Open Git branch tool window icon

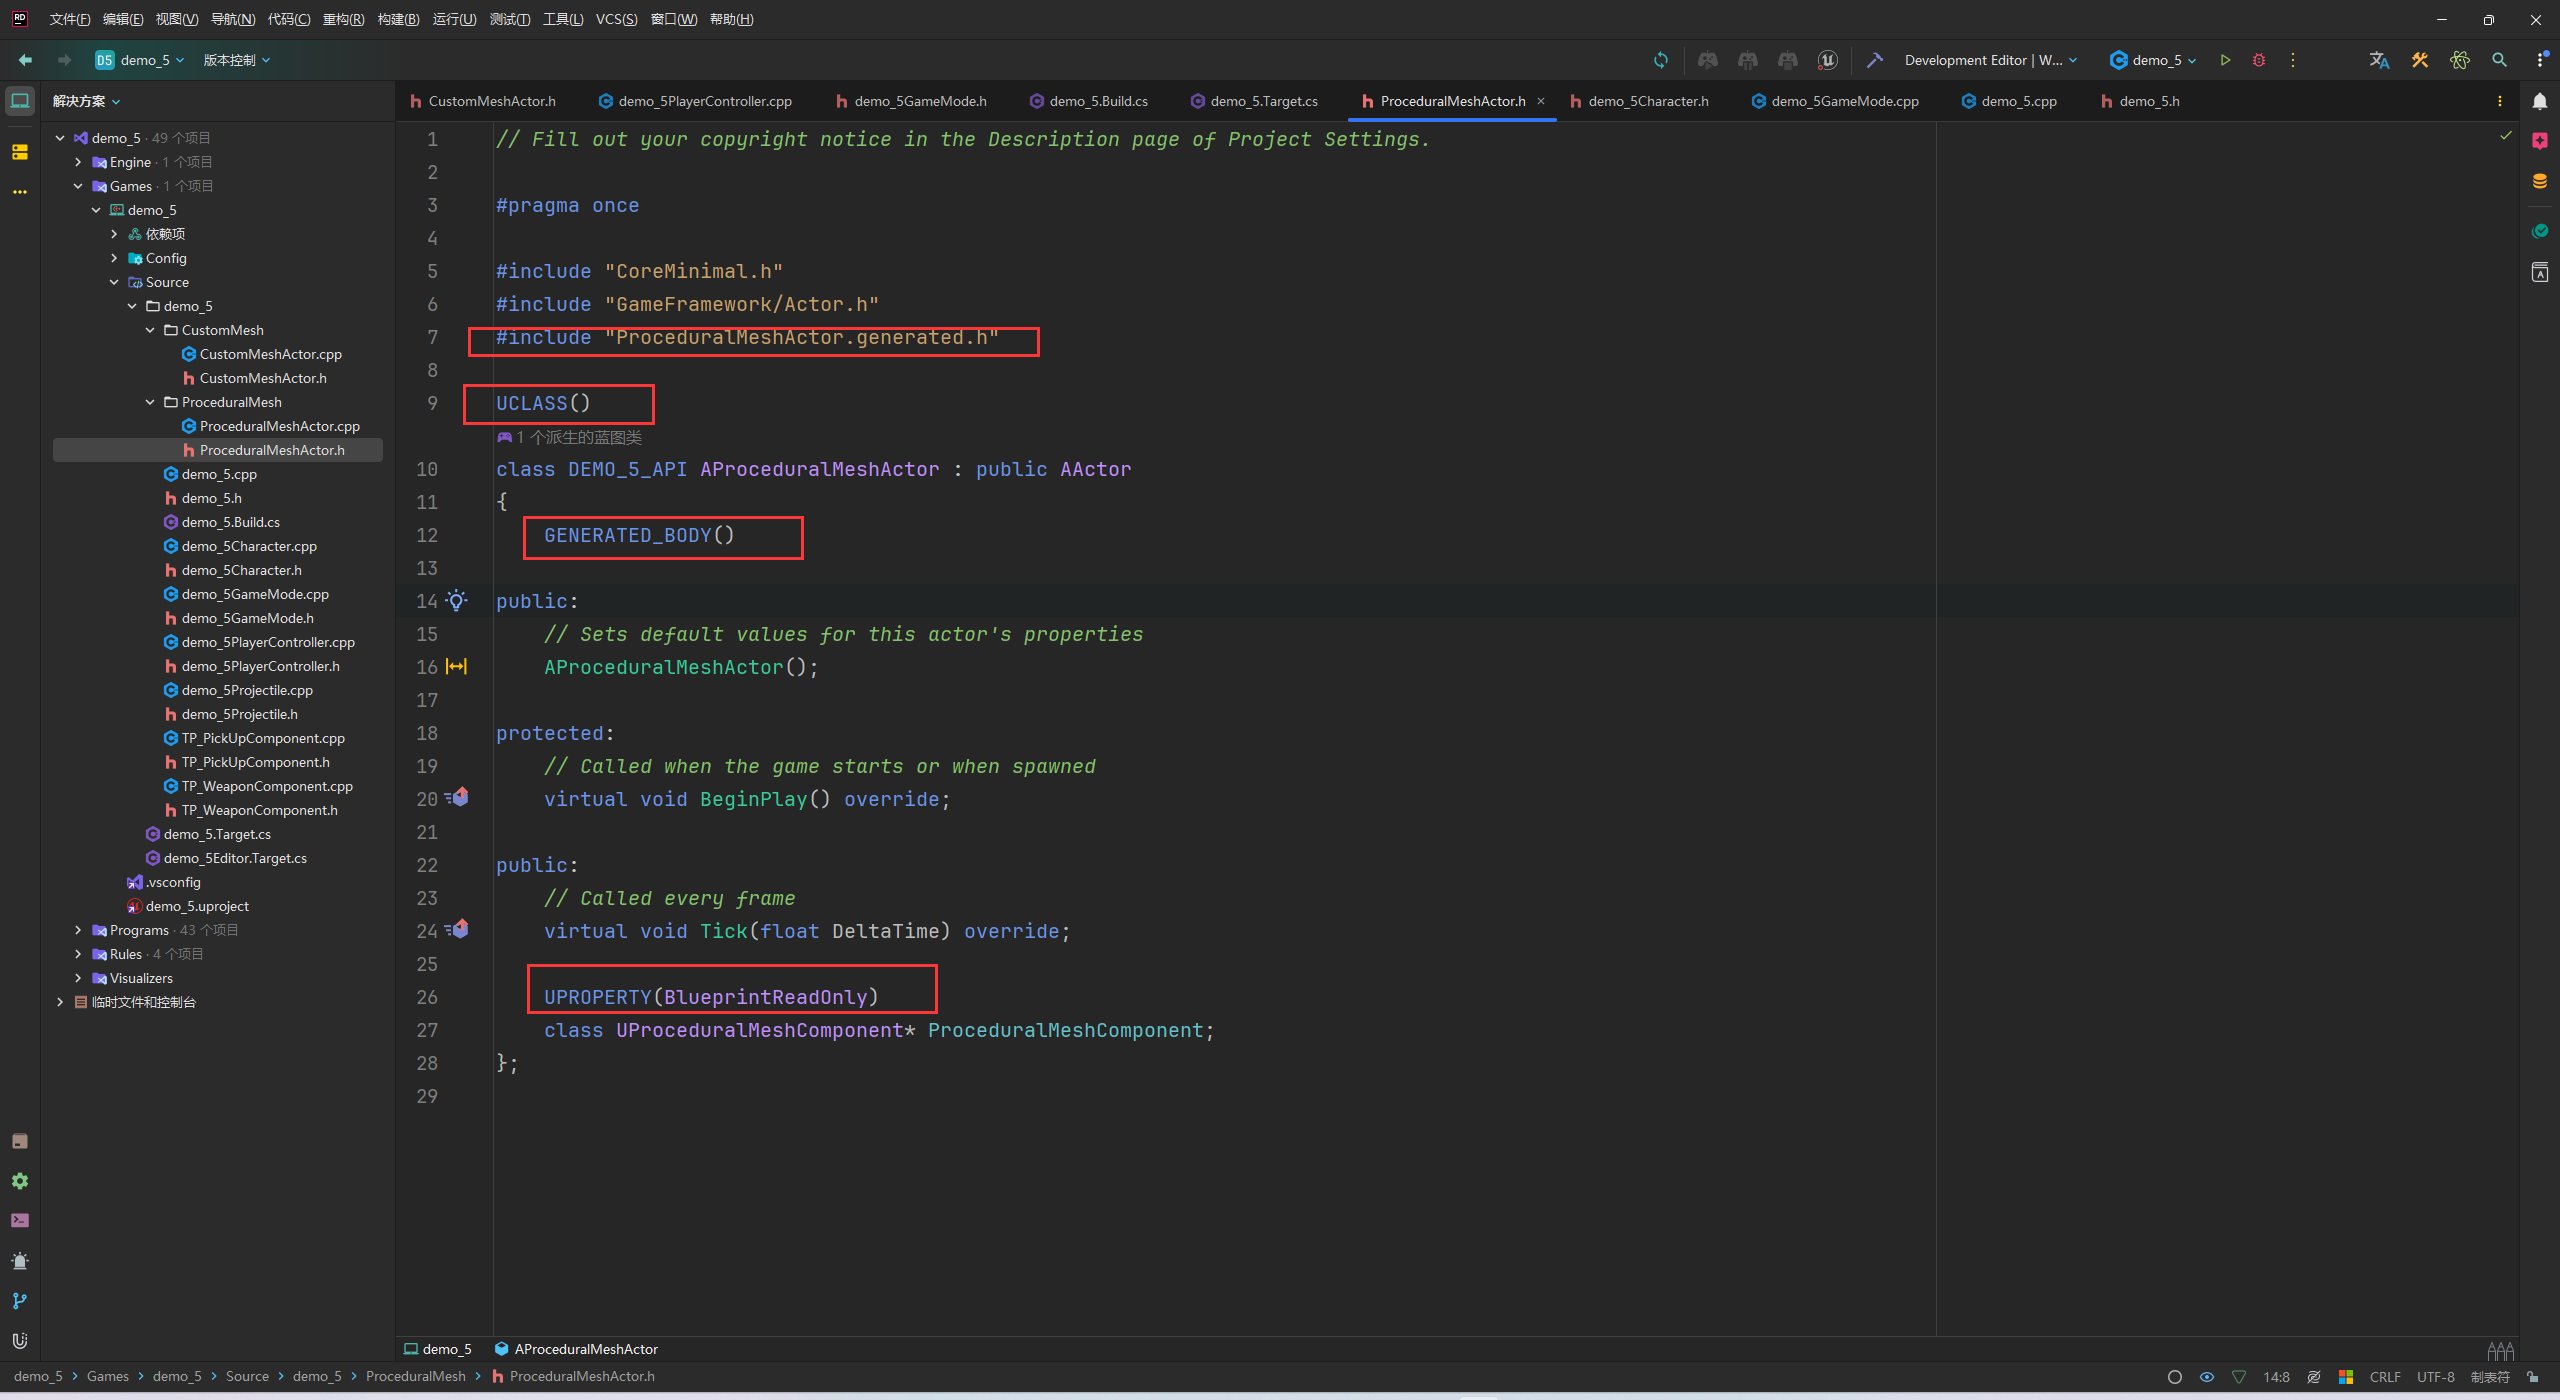20,1300
